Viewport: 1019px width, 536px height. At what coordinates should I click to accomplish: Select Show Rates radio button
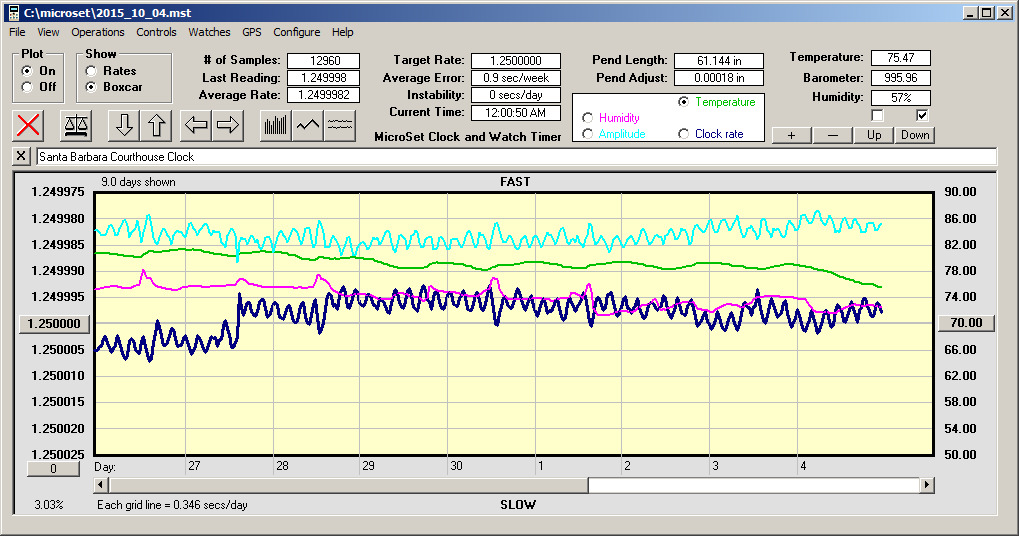click(91, 70)
